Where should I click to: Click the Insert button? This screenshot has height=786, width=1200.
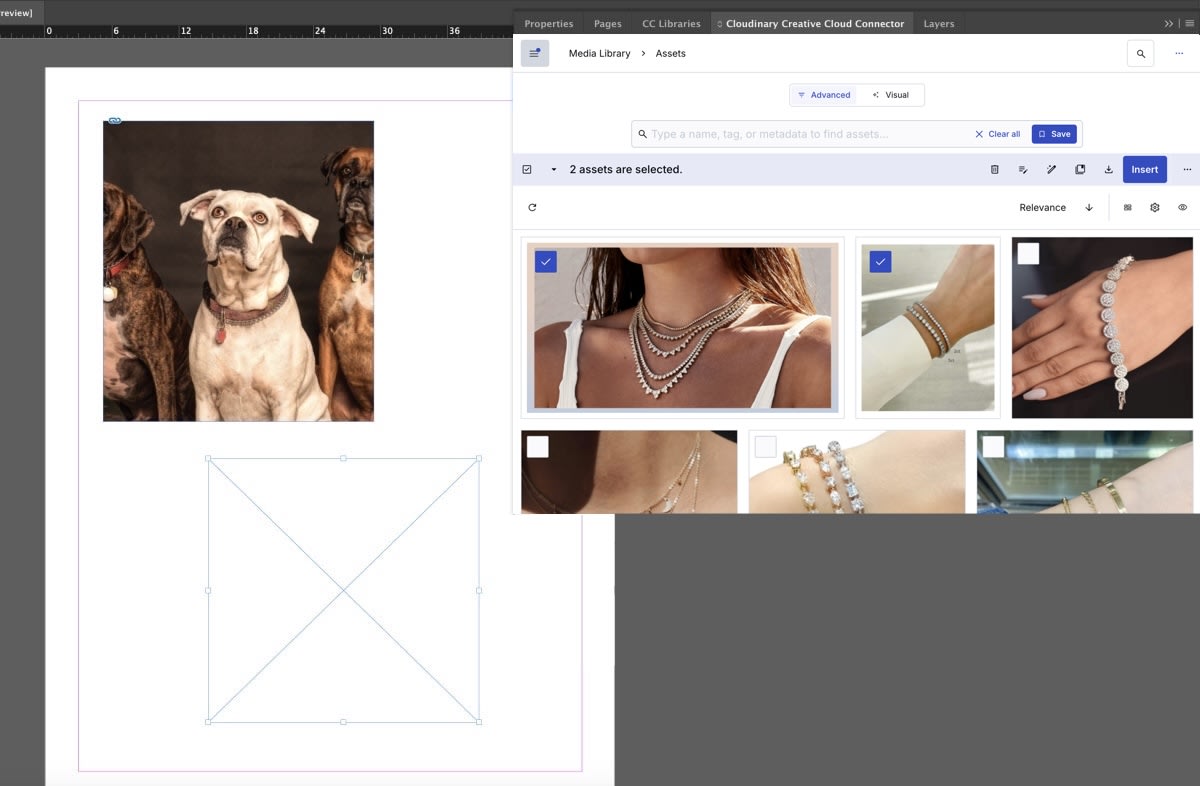(1144, 169)
